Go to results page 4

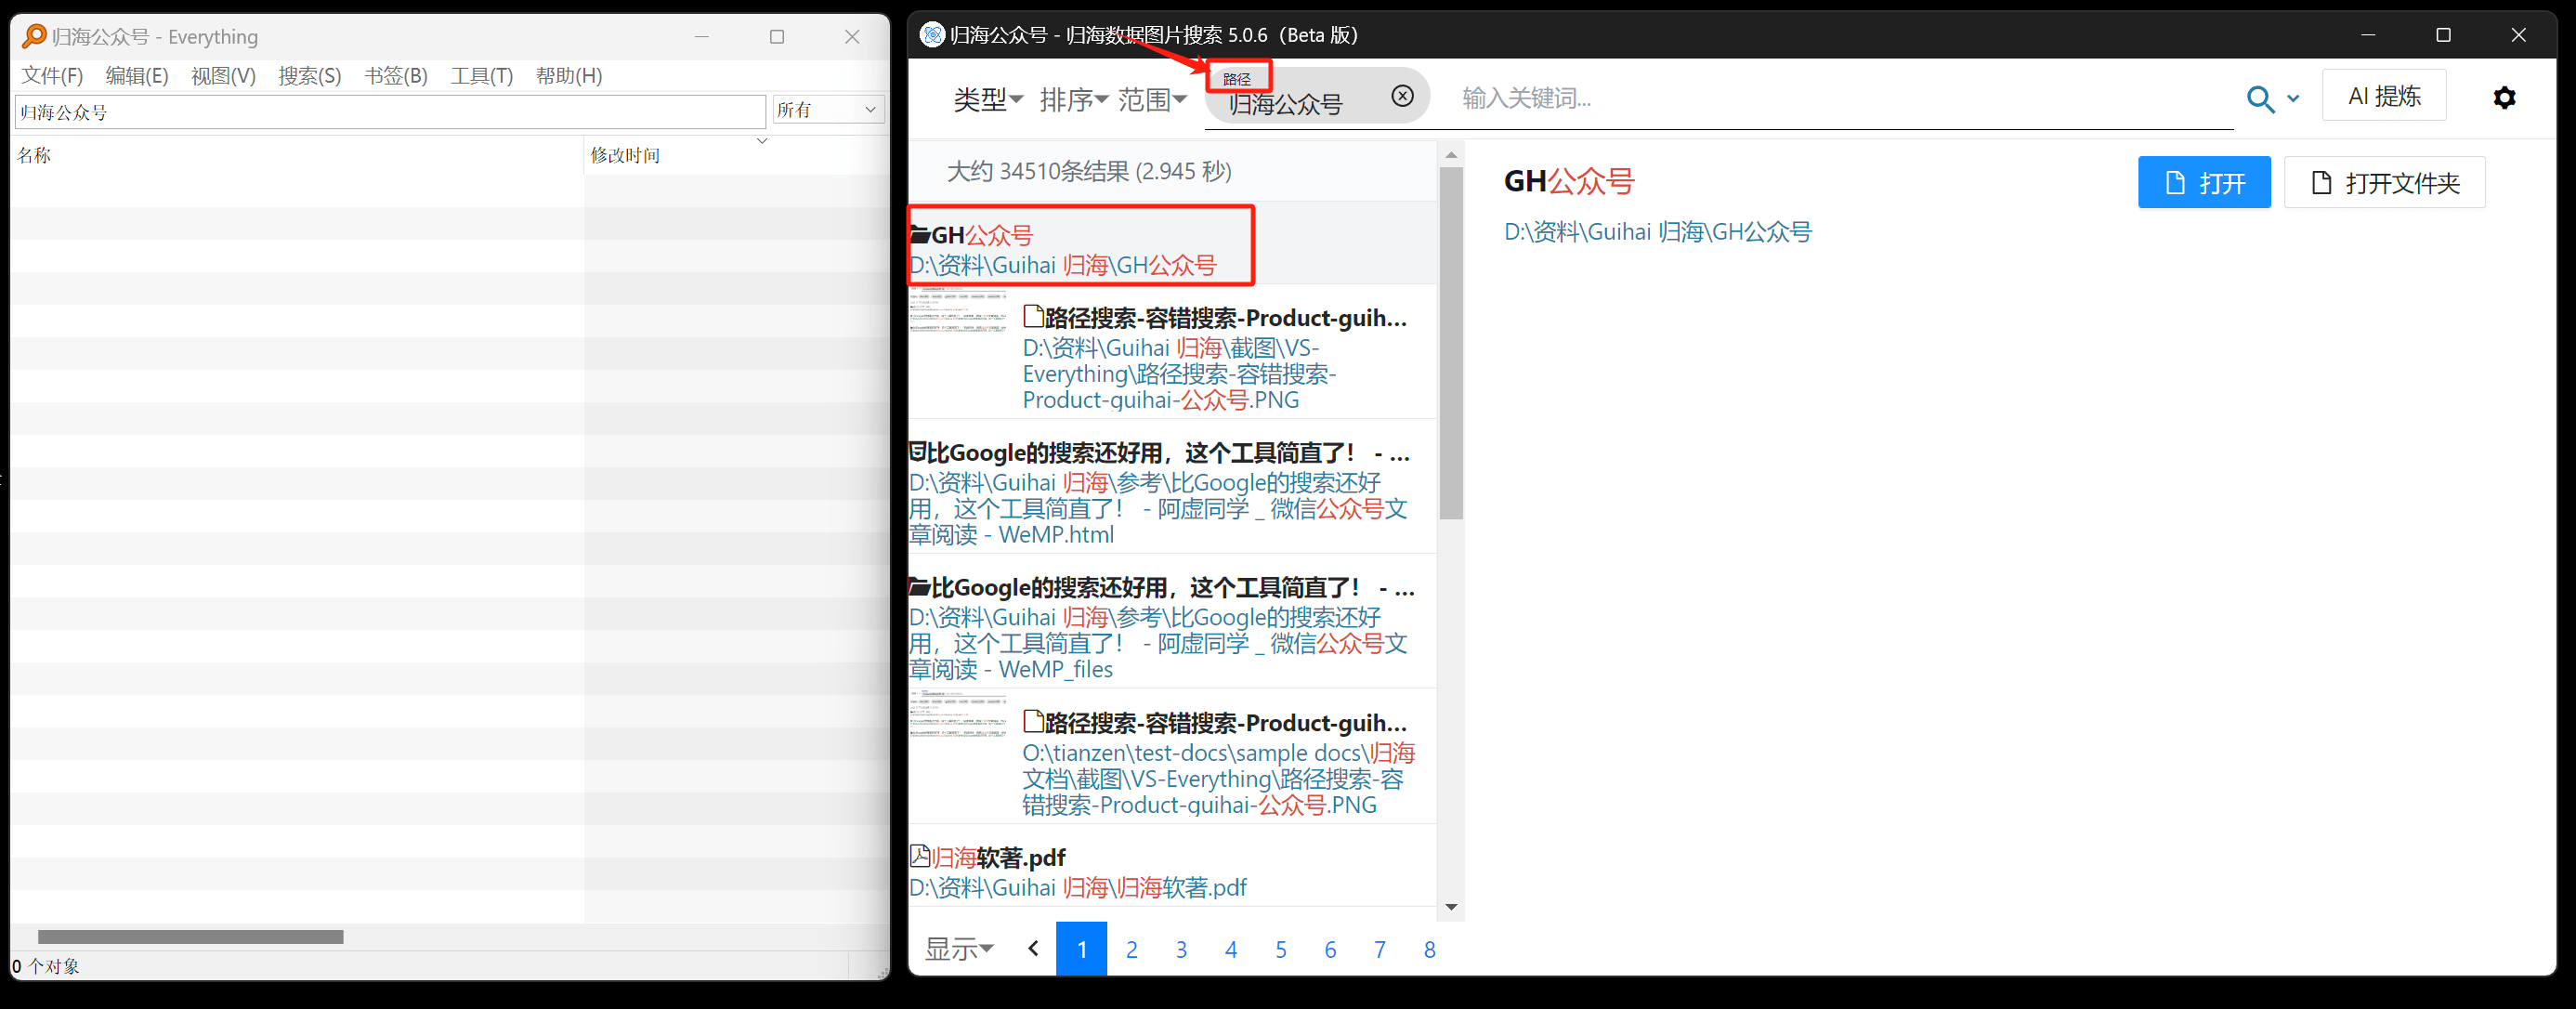click(x=1231, y=949)
